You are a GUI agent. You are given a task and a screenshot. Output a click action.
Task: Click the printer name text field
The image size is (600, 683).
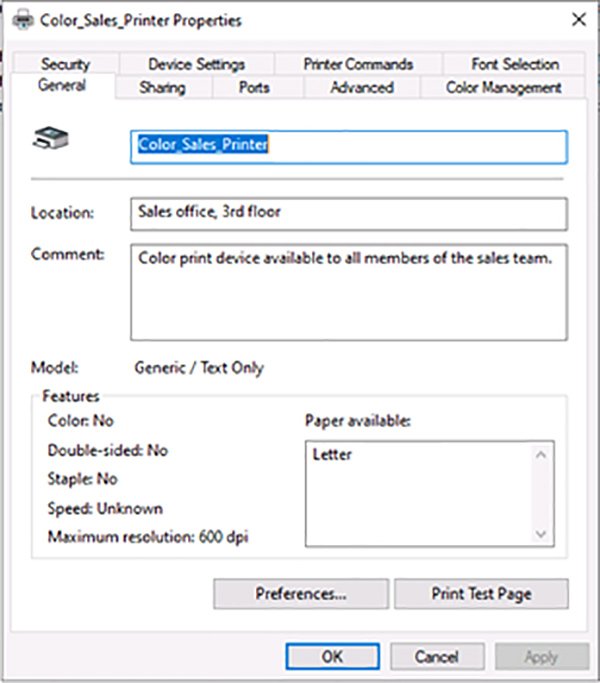click(349, 145)
